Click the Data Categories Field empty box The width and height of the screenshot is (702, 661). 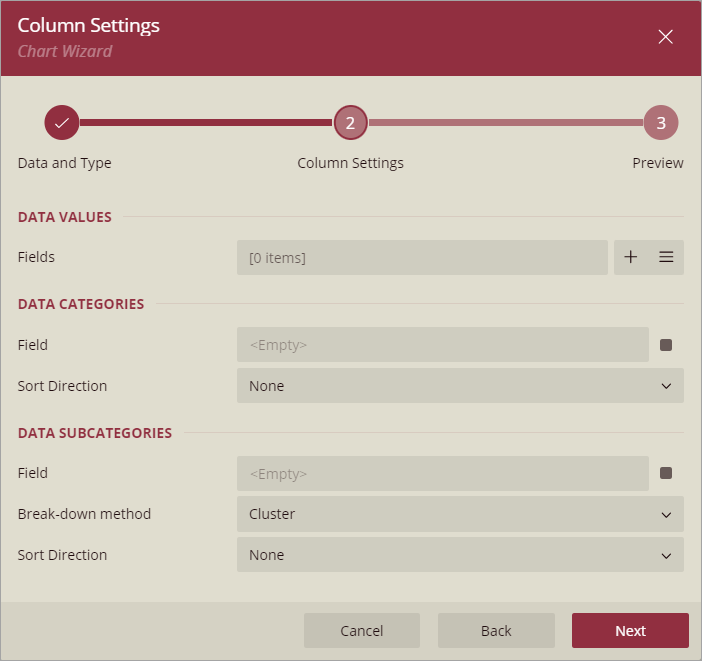click(x=442, y=344)
